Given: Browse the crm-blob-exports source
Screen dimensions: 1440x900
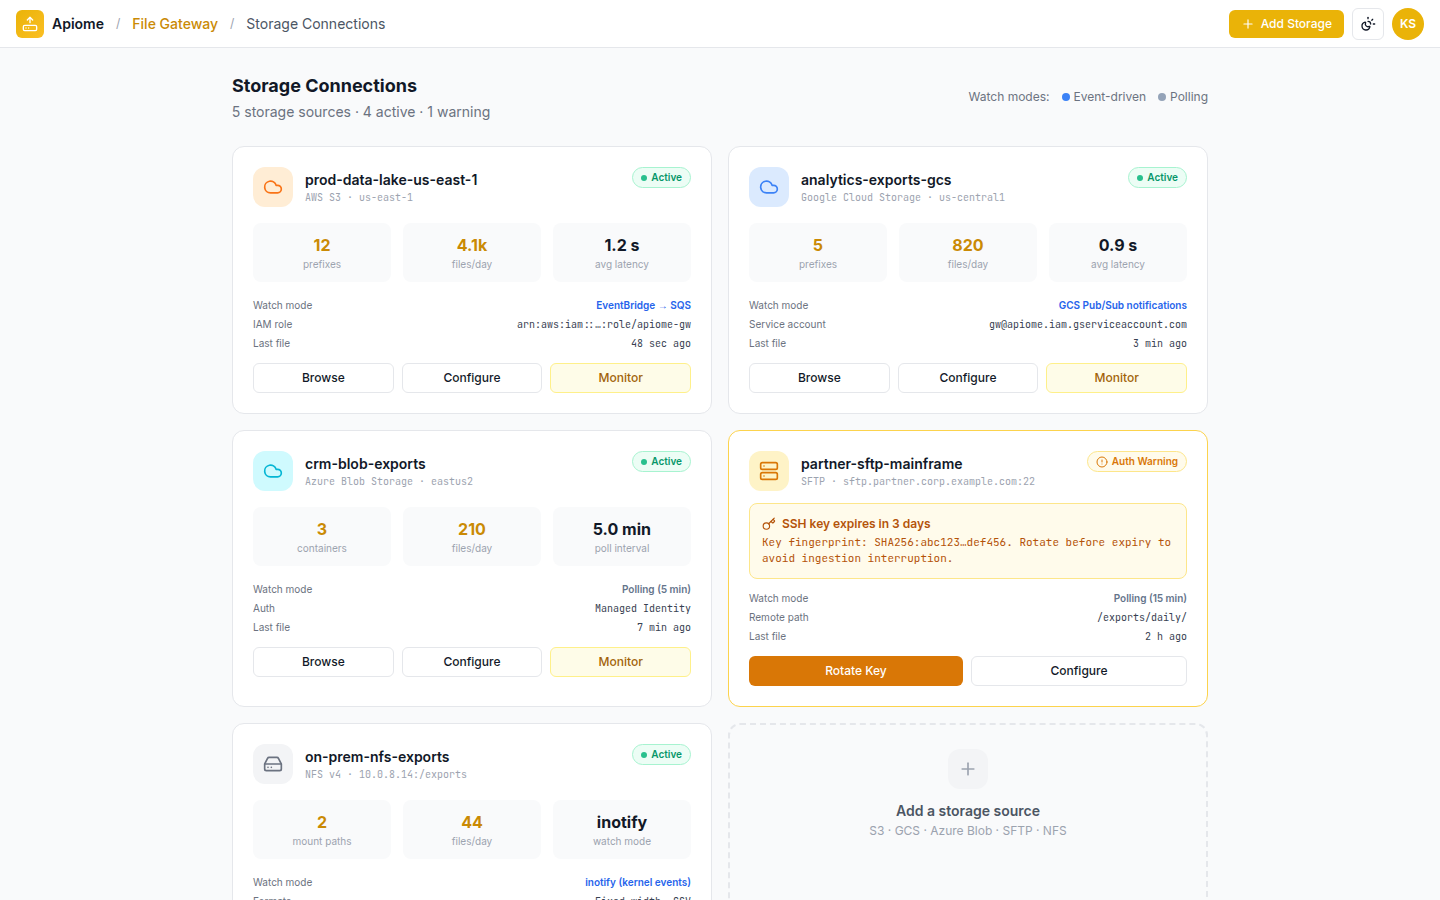Looking at the screenshot, I should click(323, 662).
